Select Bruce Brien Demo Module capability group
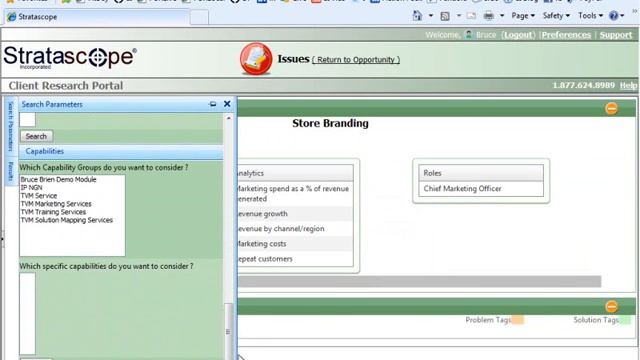Image resolution: width=640 pixels, height=360 pixels. pyautogui.click(x=58, y=180)
